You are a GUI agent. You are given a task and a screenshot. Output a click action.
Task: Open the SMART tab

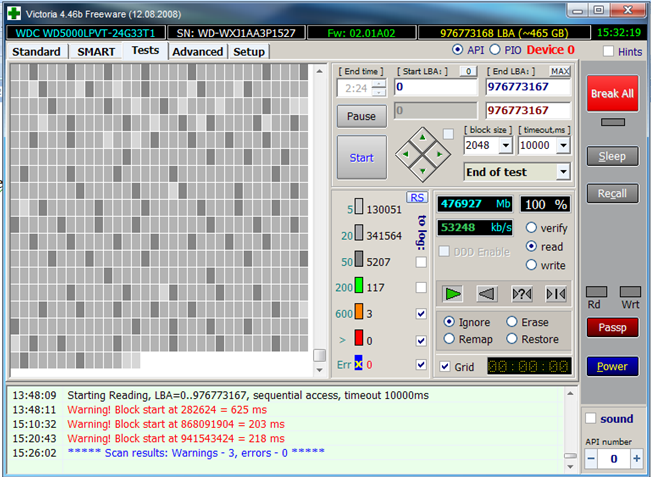click(x=96, y=52)
